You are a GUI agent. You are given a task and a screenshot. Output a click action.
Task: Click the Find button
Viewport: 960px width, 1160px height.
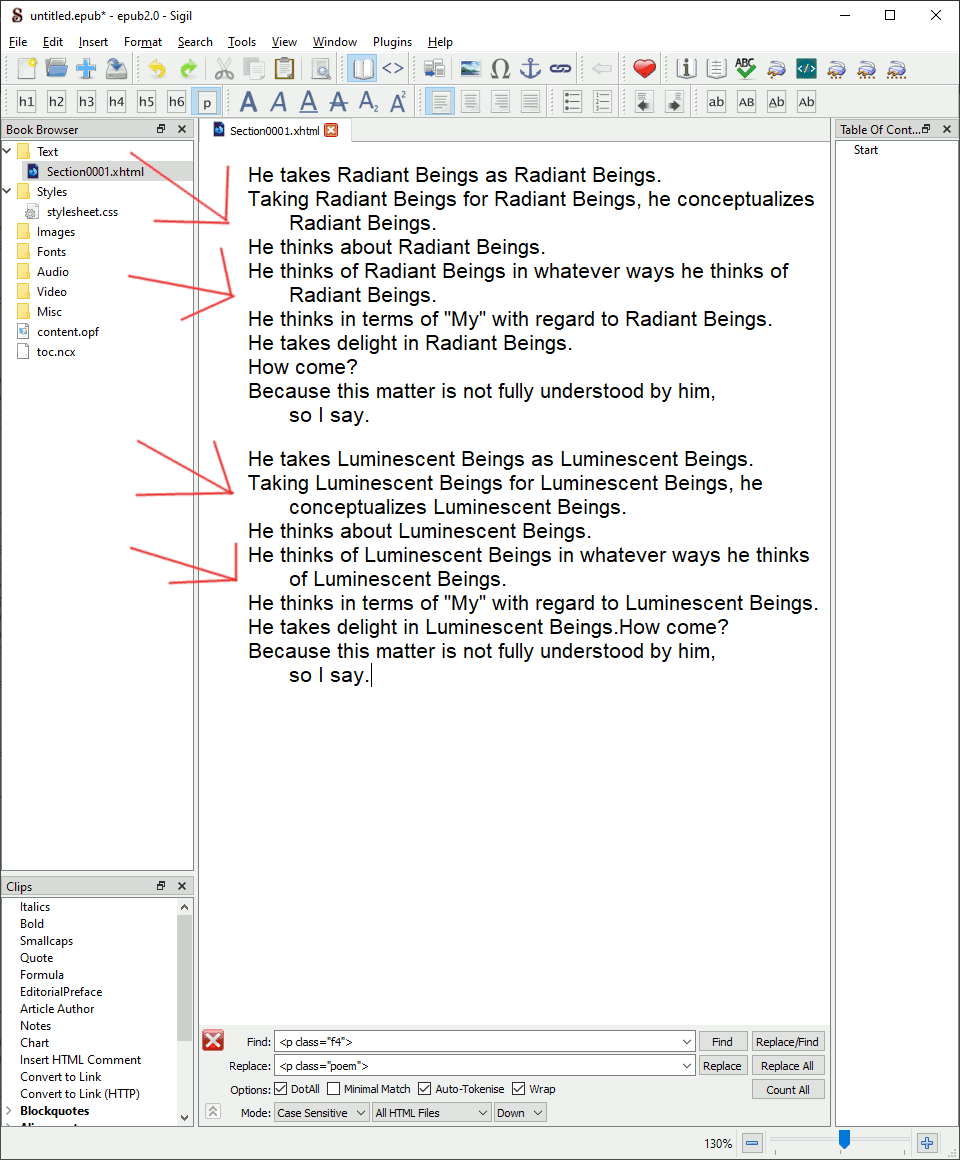723,1042
